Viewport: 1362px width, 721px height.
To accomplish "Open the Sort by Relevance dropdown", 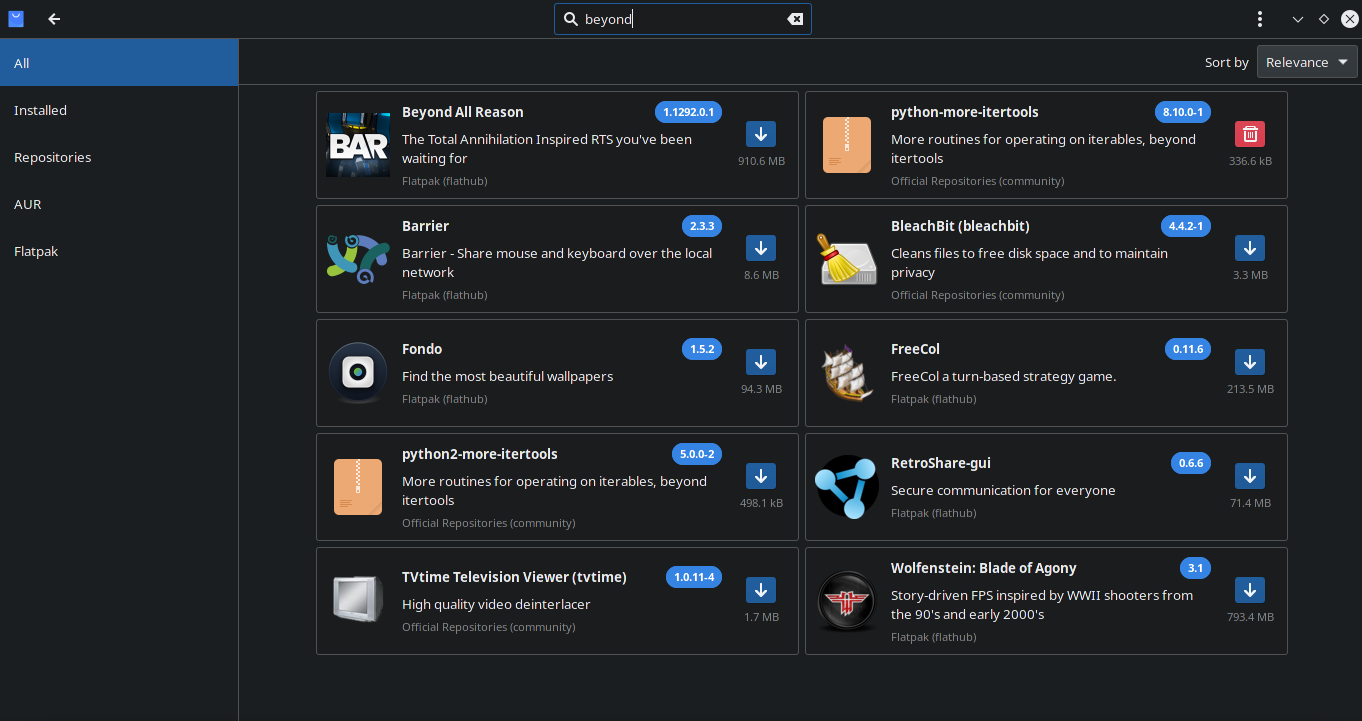I will click(1307, 62).
